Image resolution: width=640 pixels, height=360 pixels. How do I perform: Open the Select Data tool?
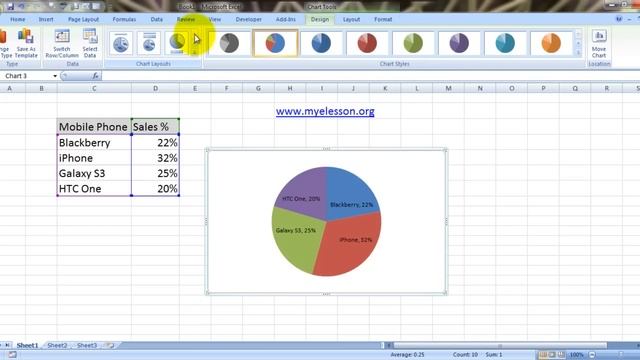[90, 43]
